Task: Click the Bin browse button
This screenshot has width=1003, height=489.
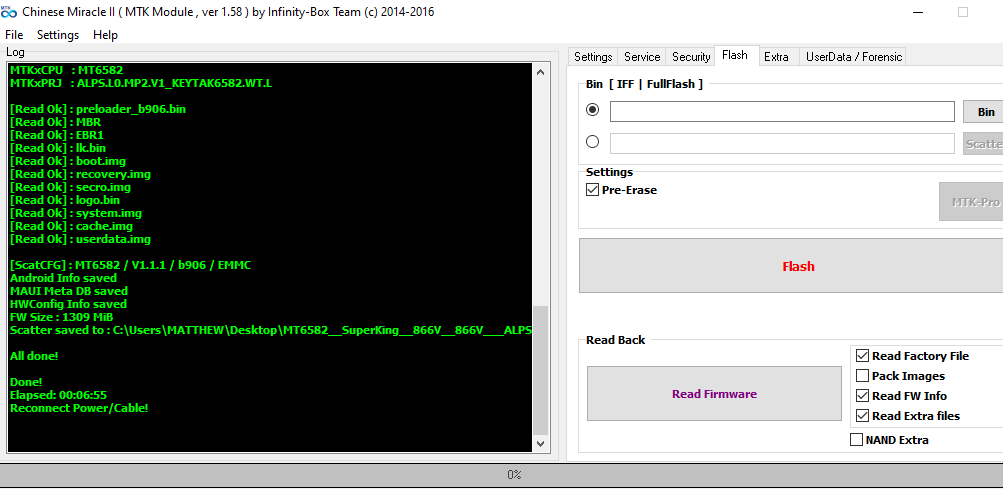Action: tap(983, 111)
